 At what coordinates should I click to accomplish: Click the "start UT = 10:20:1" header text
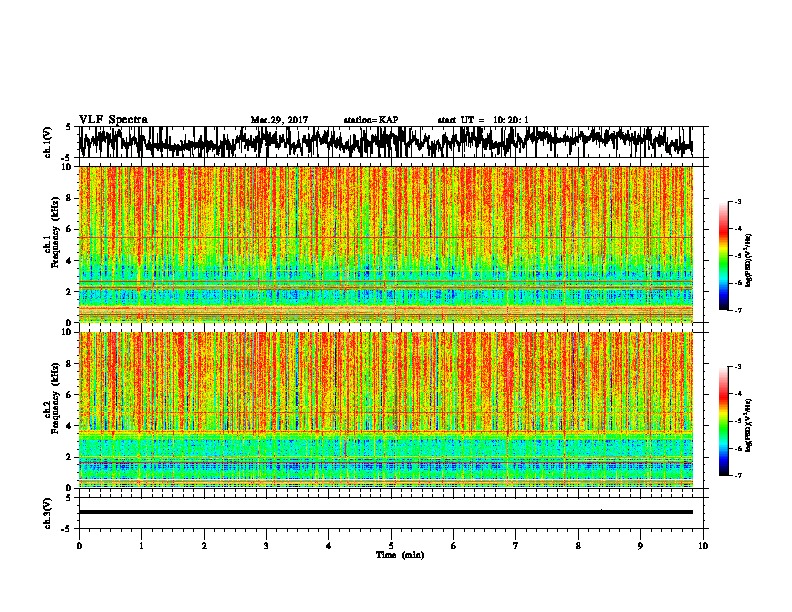pos(483,120)
